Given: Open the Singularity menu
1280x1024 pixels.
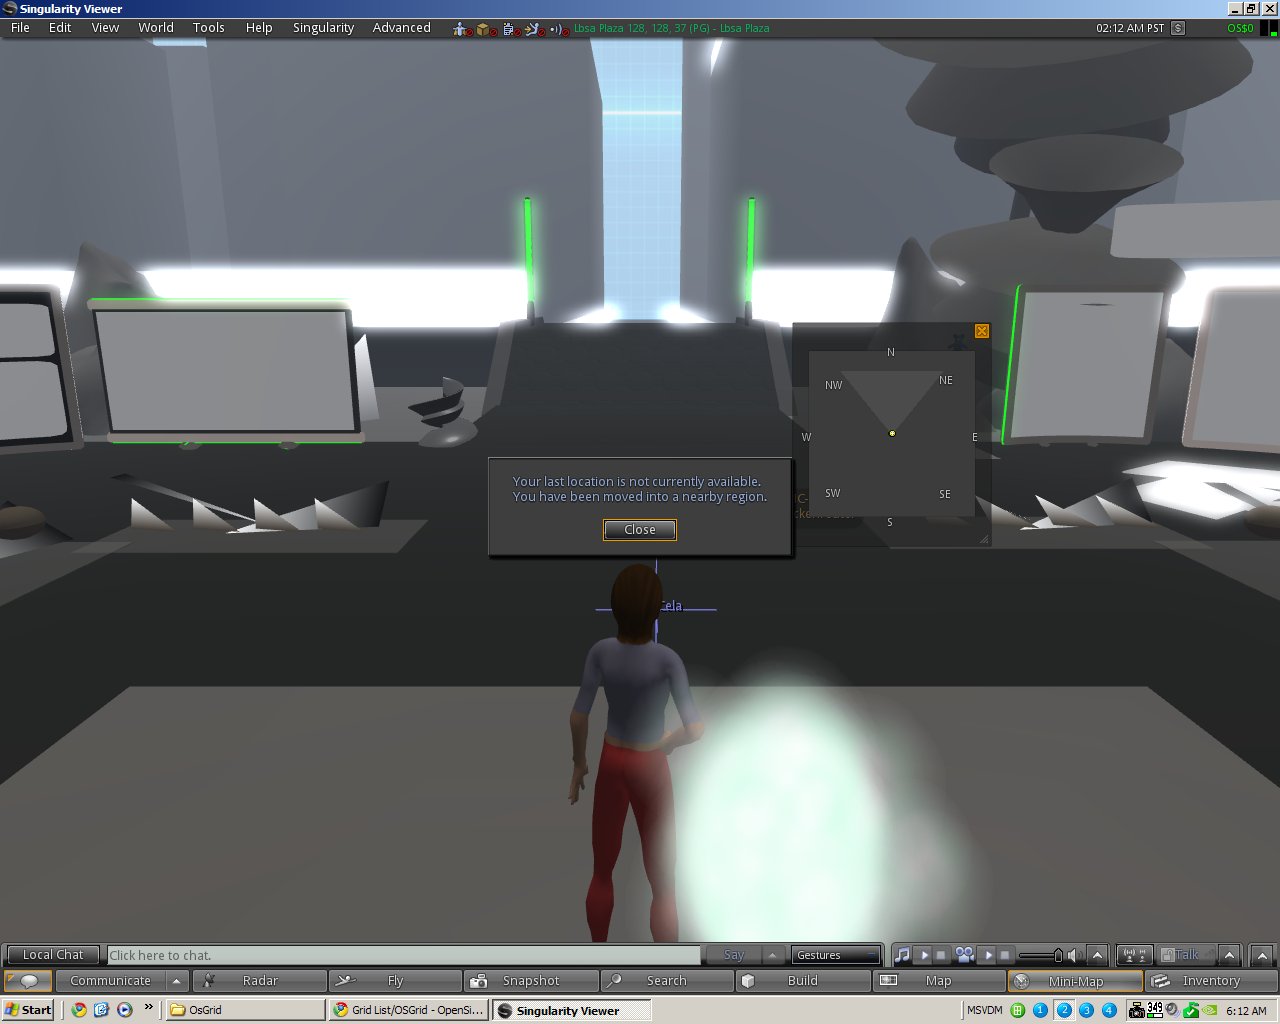Looking at the screenshot, I should [x=323, y=27].
